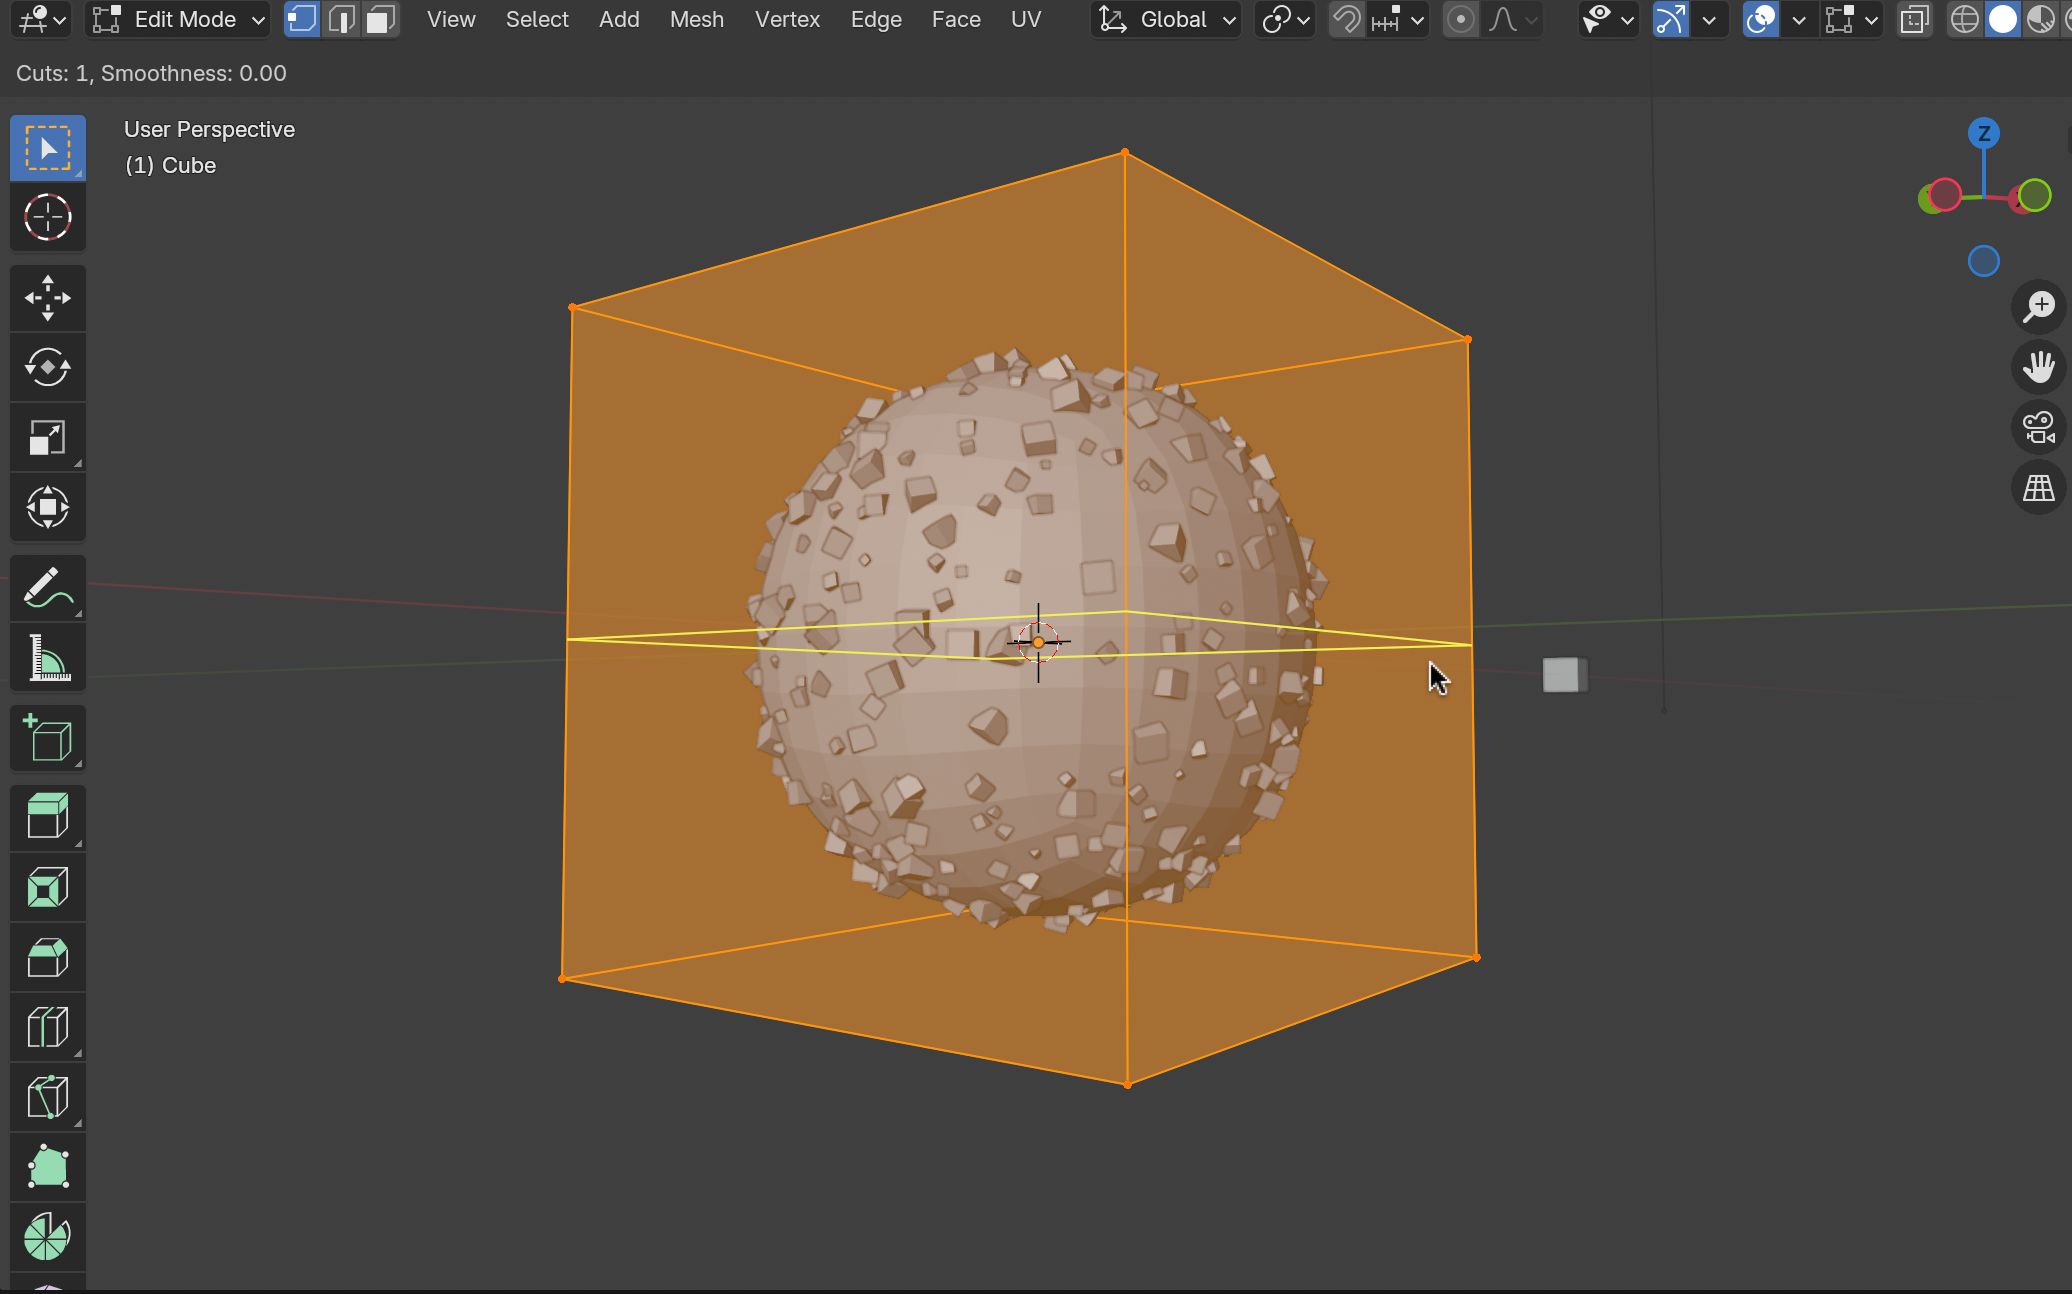Switch to edge select mode

pos(341,19)
